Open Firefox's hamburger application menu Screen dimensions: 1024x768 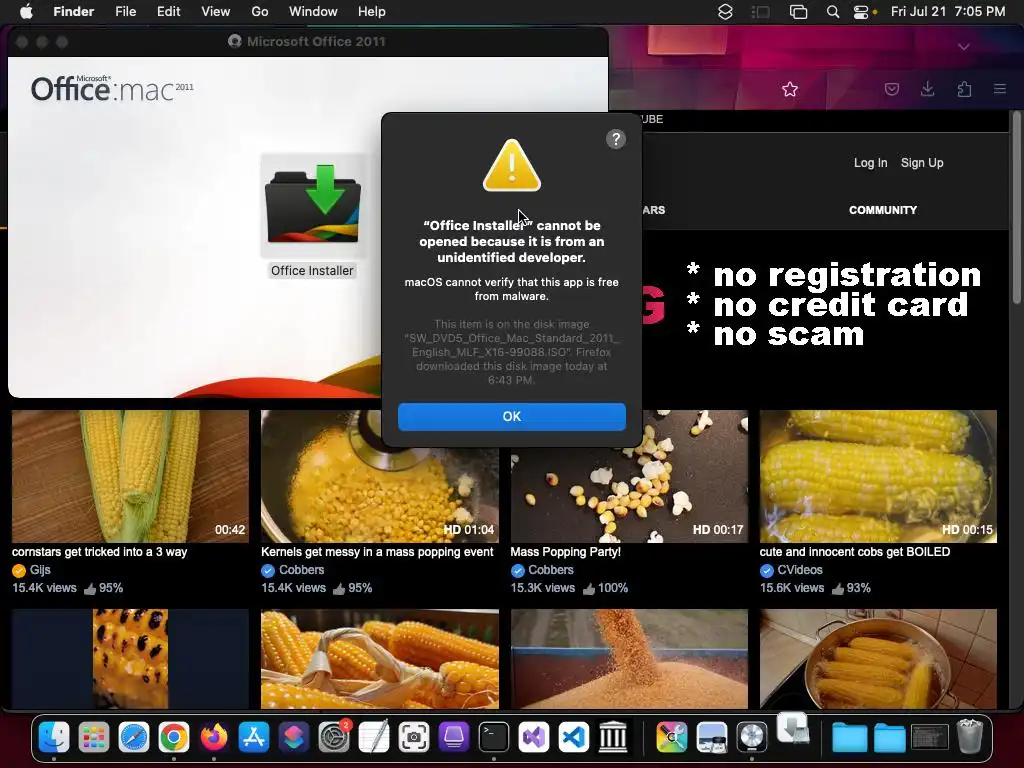pos(1000,89)
